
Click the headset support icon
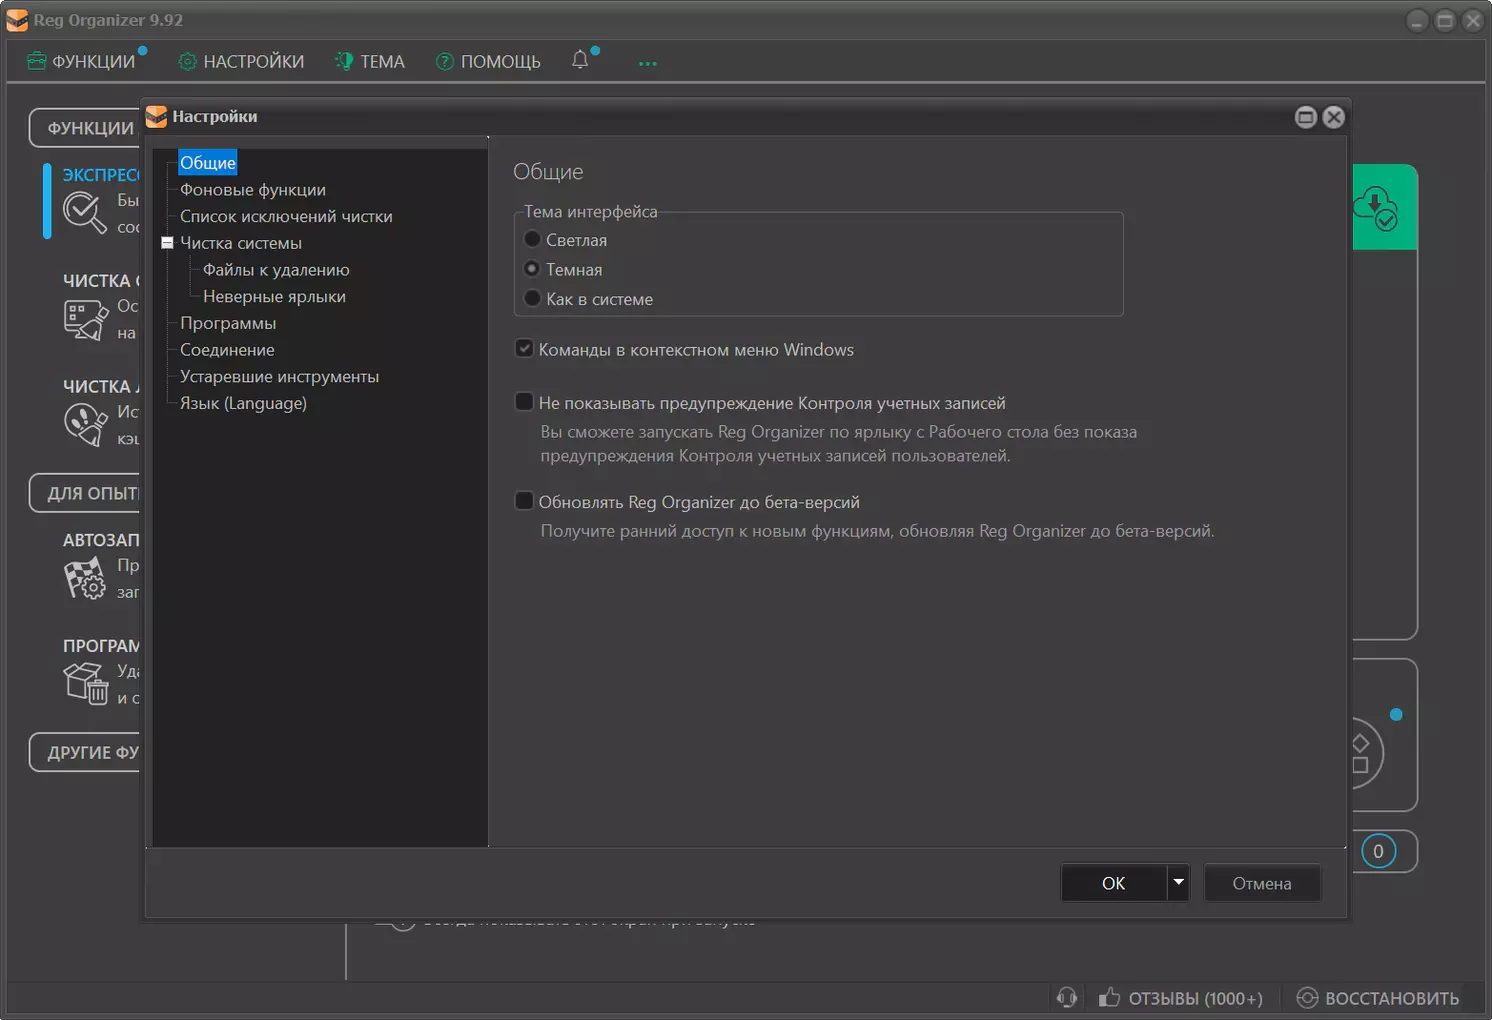[1067, 997]
